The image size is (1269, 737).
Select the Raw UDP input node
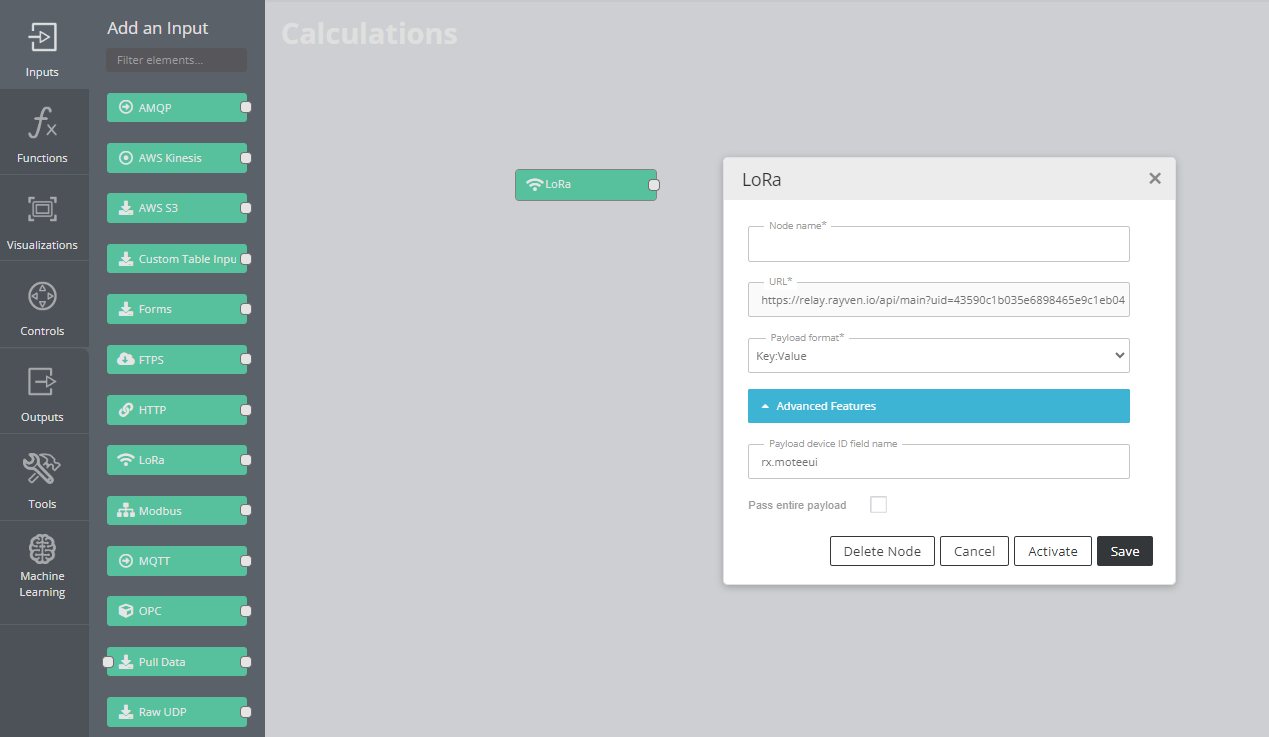tap(177, 712)
